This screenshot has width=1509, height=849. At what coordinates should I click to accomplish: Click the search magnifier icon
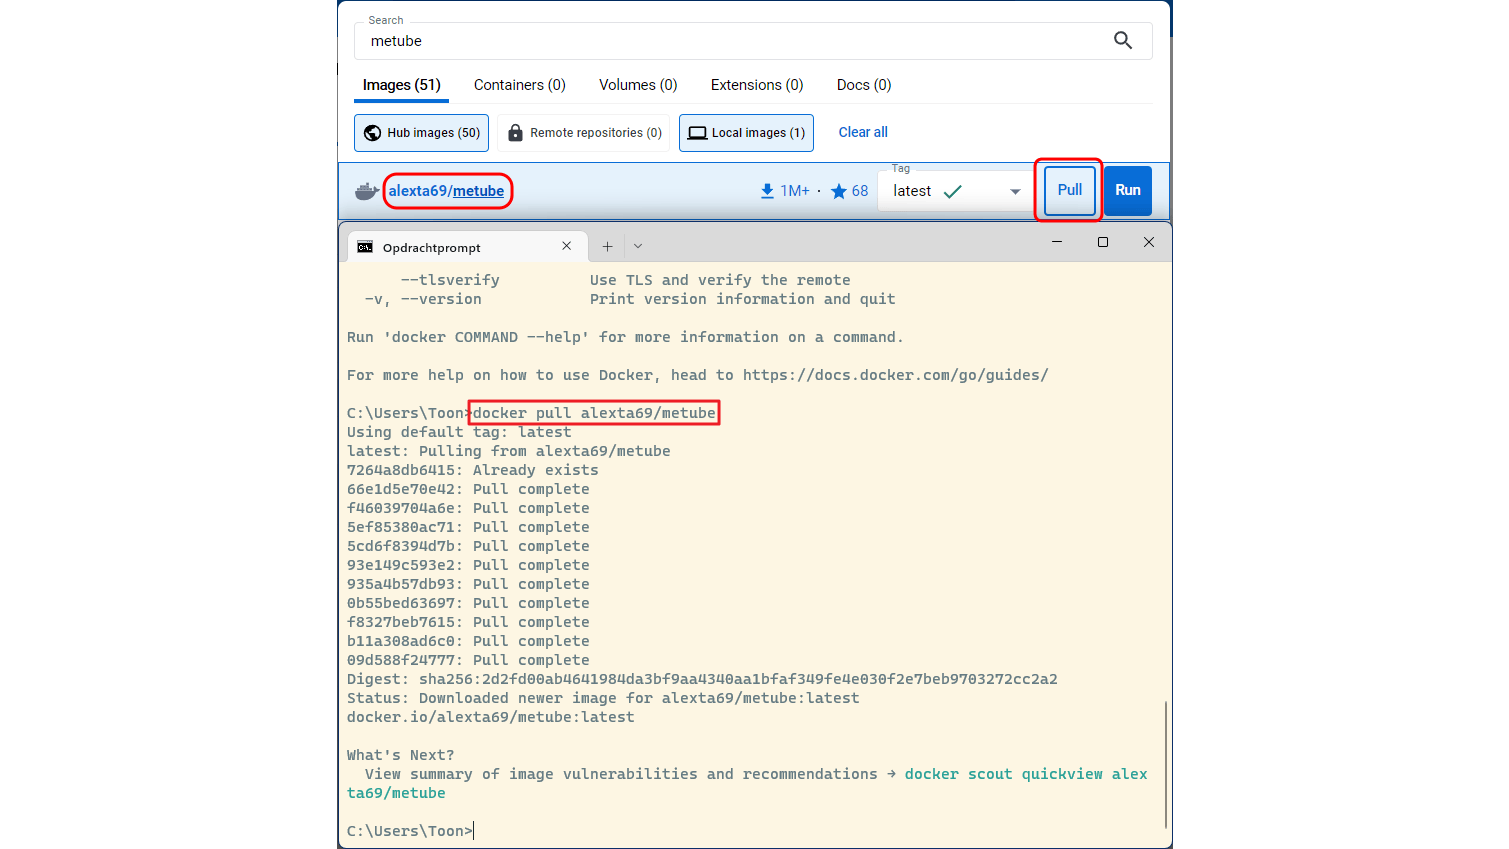point(1123,40)
